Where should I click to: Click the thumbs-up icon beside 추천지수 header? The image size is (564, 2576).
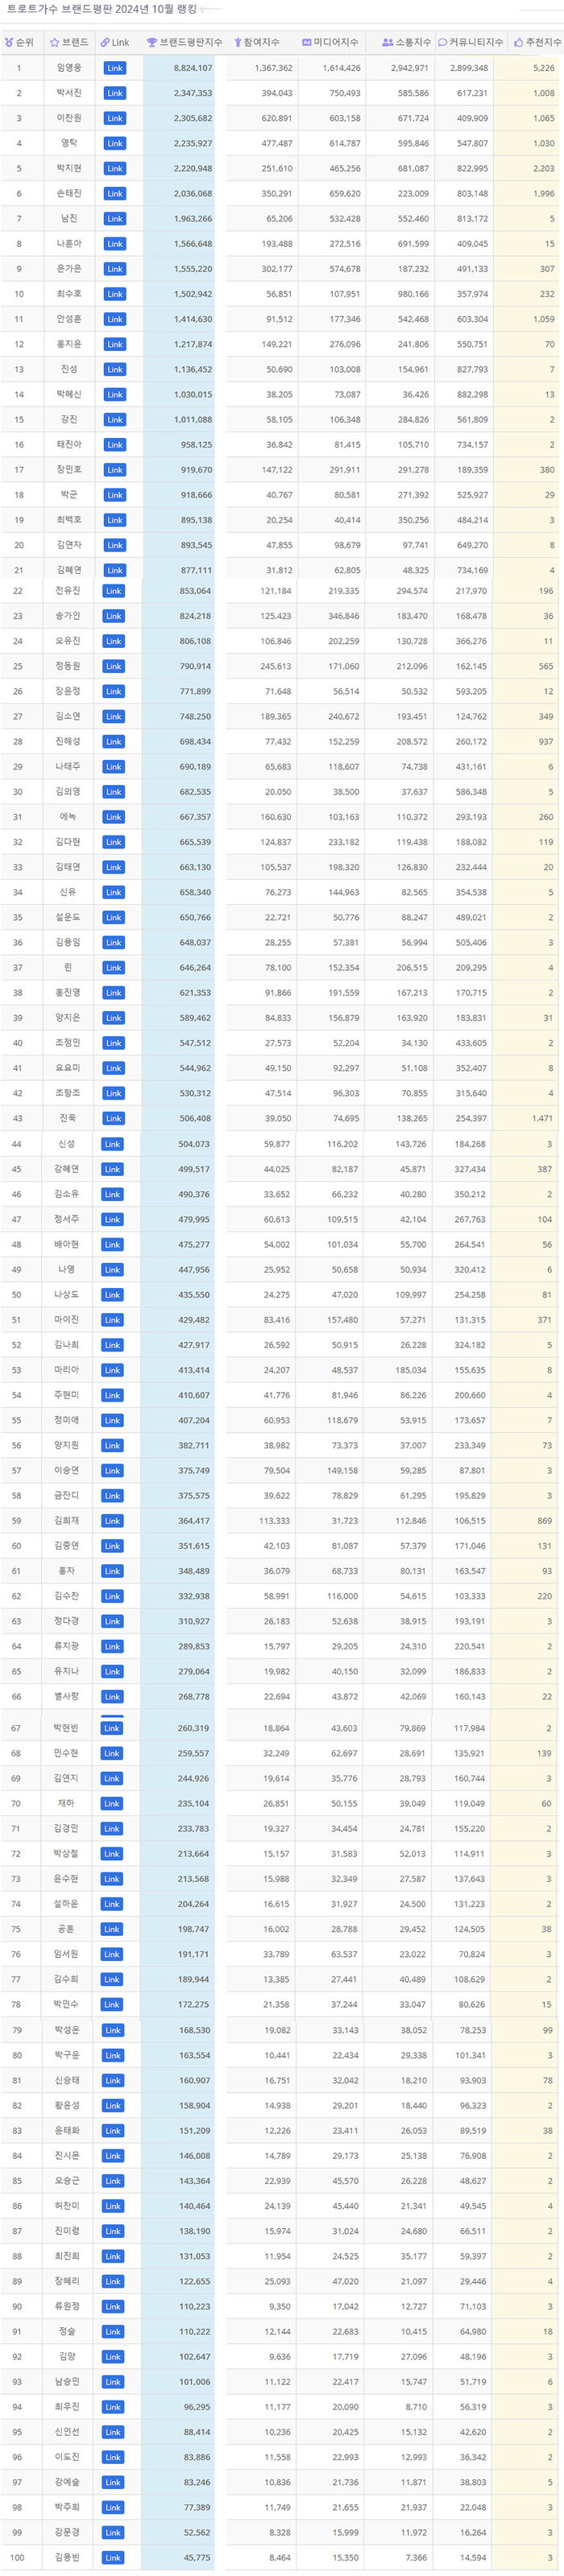tap(519, 42)
